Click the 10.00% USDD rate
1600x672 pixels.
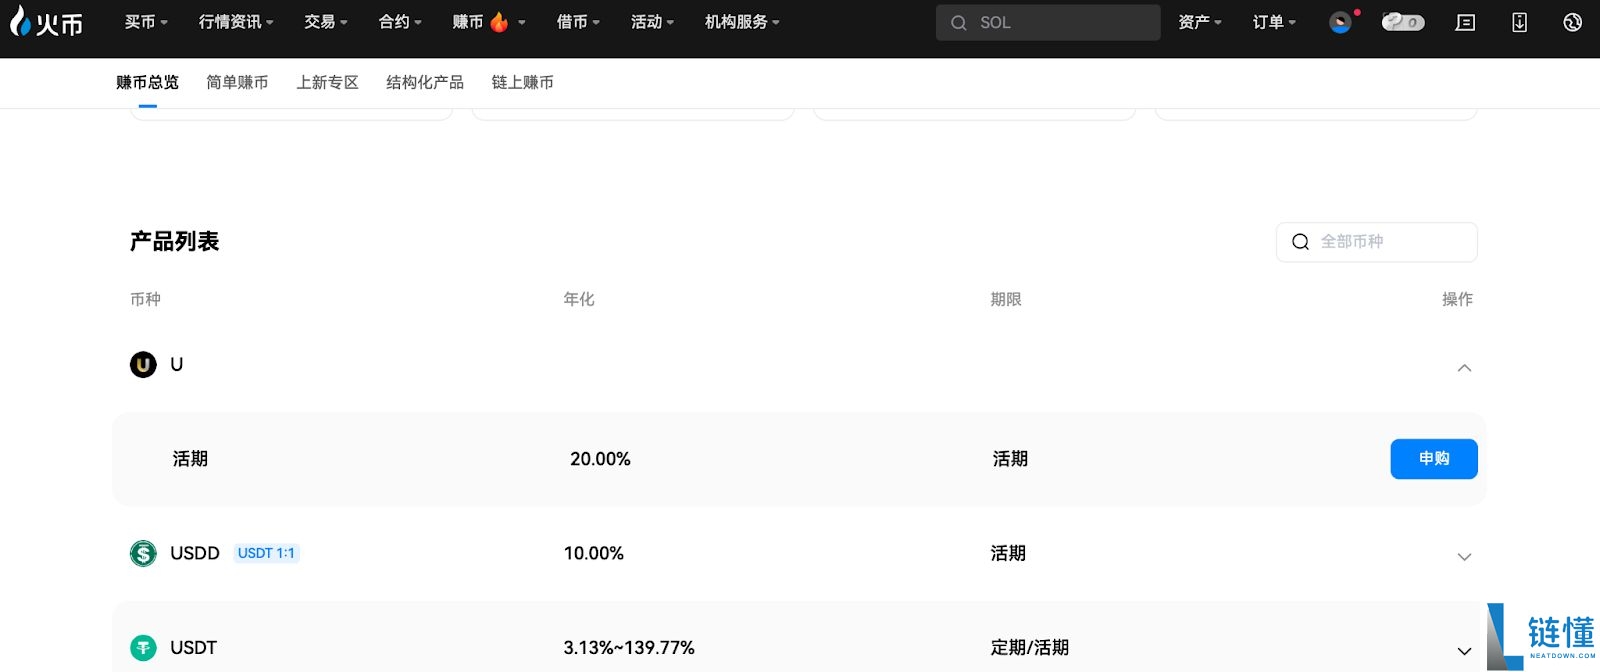tap(594, 553)
